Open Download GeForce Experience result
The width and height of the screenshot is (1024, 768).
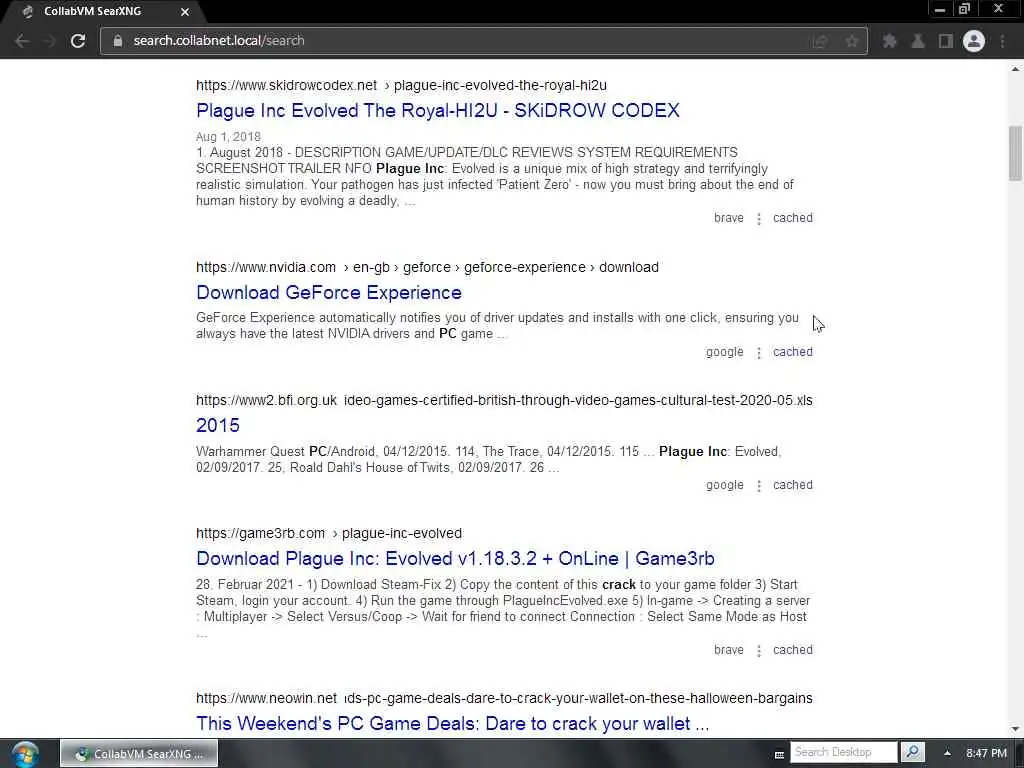pyautogui.click(x=328, y=293)
